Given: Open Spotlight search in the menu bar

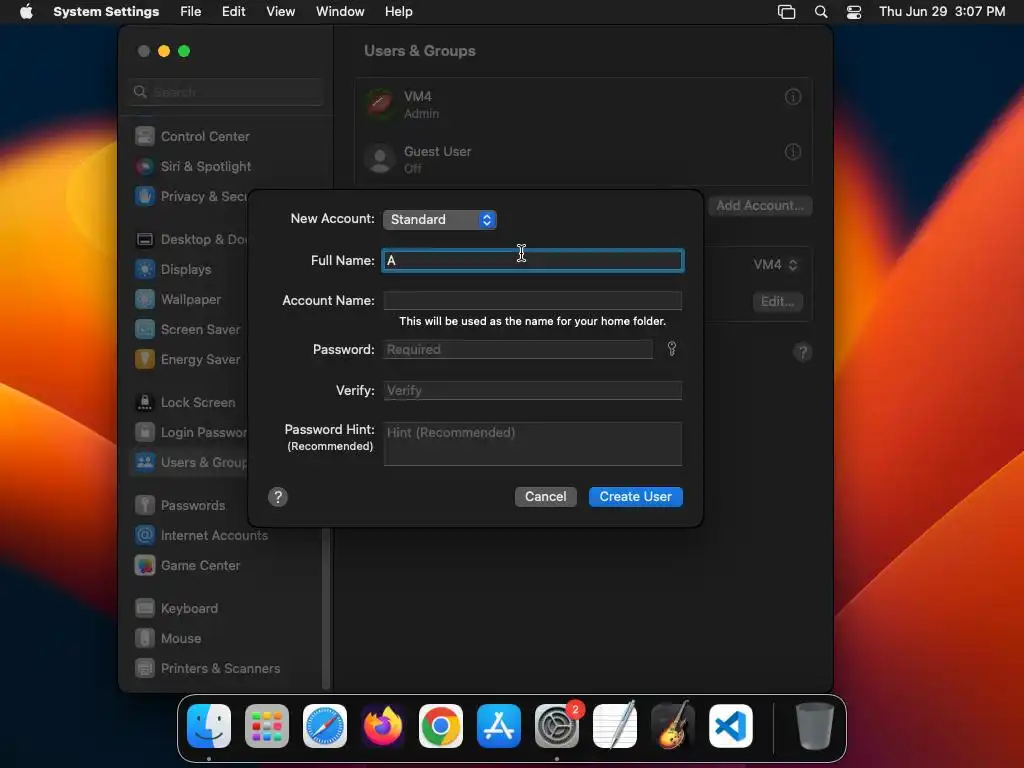Looking at the screenshot, I should pyautogui.click(x=821, y=12).
